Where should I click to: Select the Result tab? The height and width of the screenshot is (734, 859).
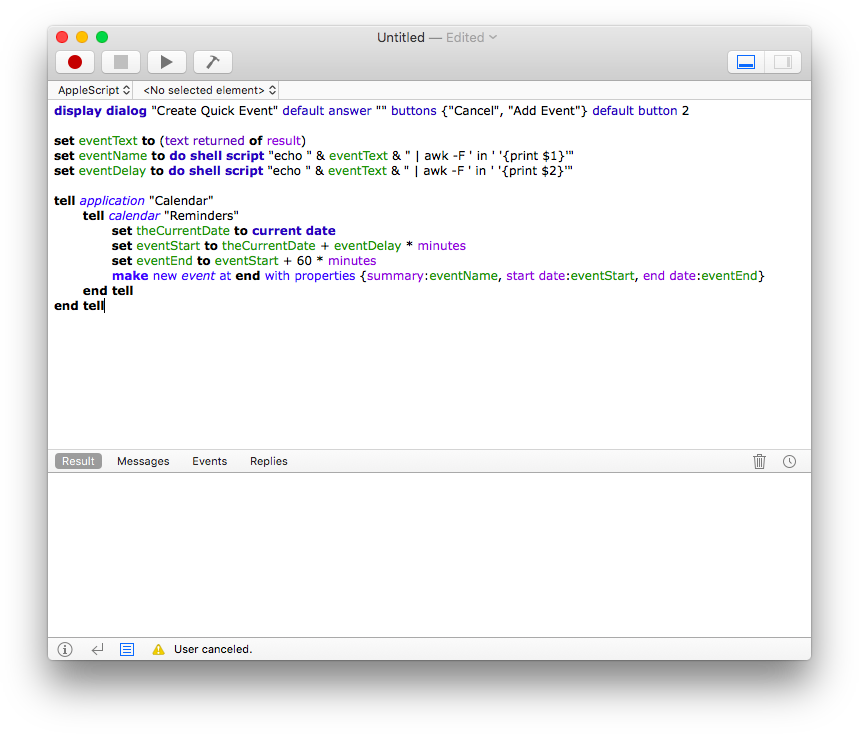[x=78, y=461]
